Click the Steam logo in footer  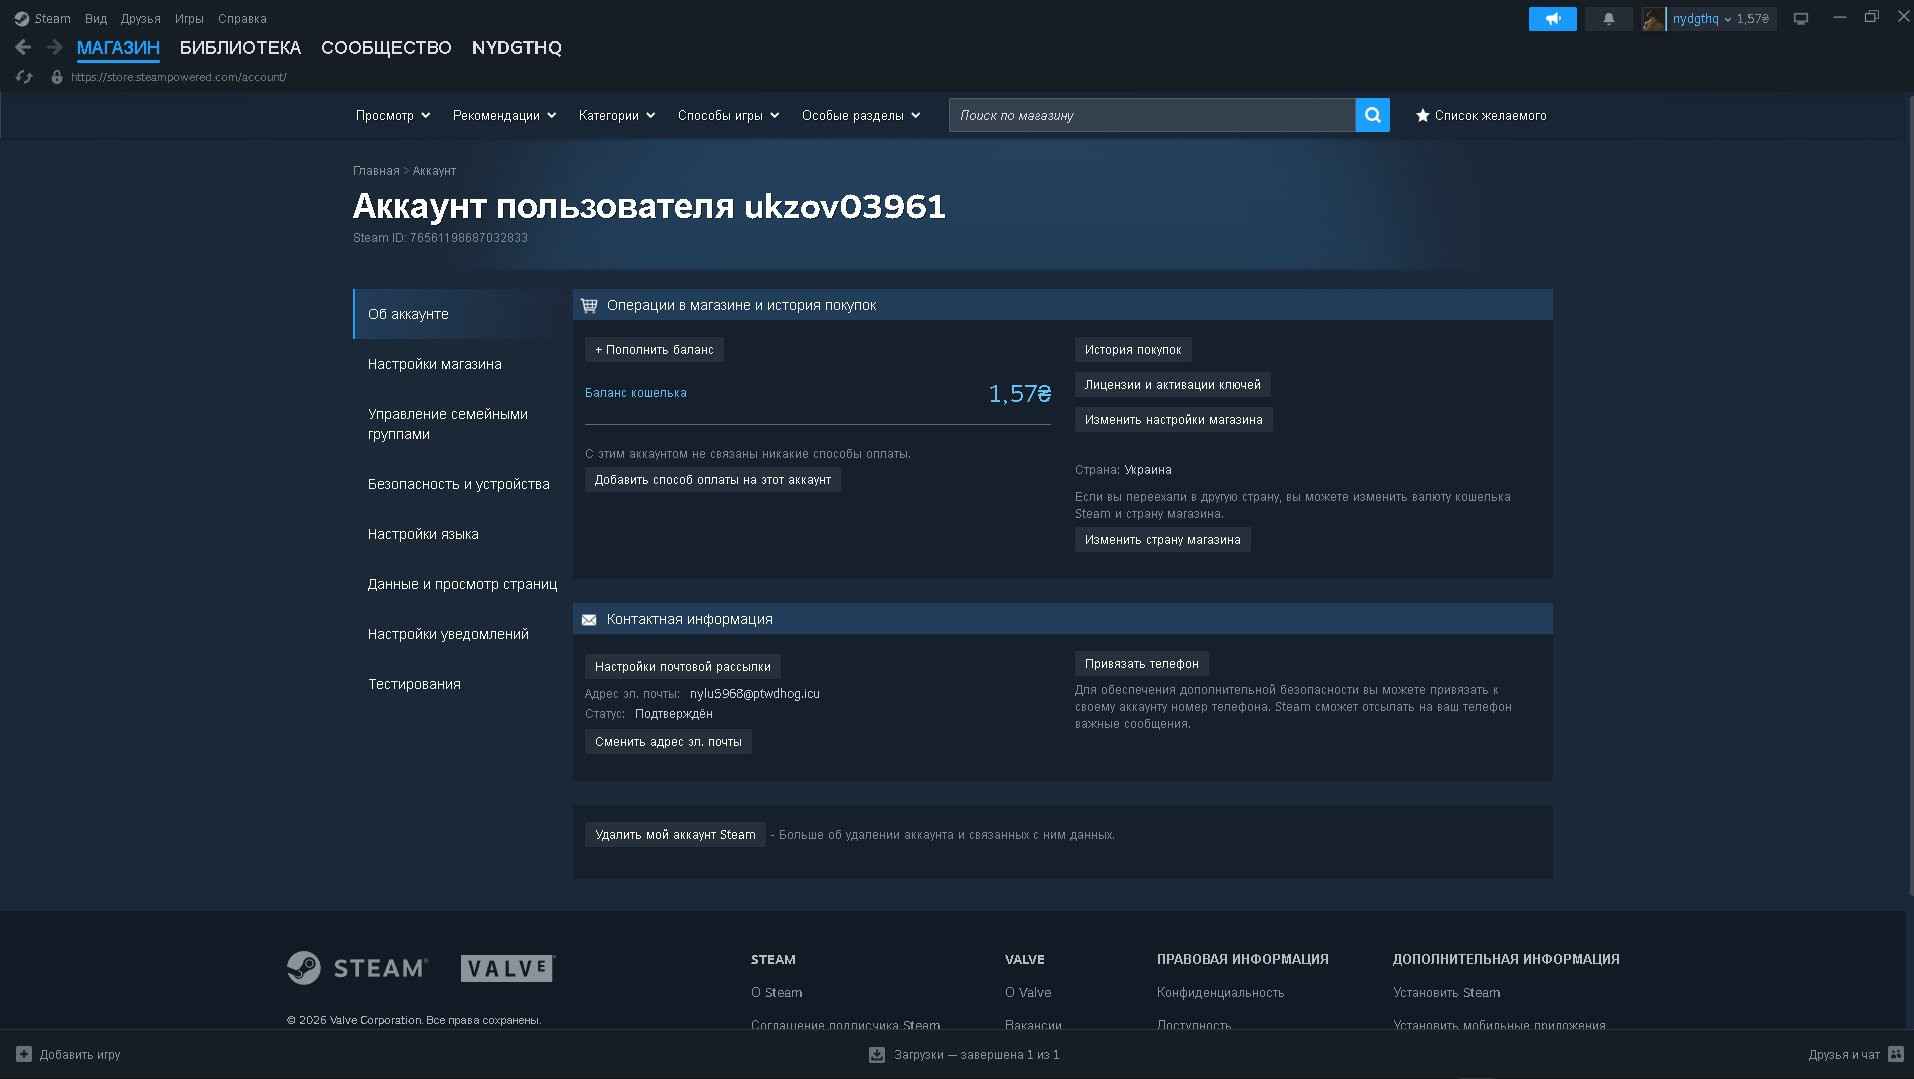[x=357, y=968]
